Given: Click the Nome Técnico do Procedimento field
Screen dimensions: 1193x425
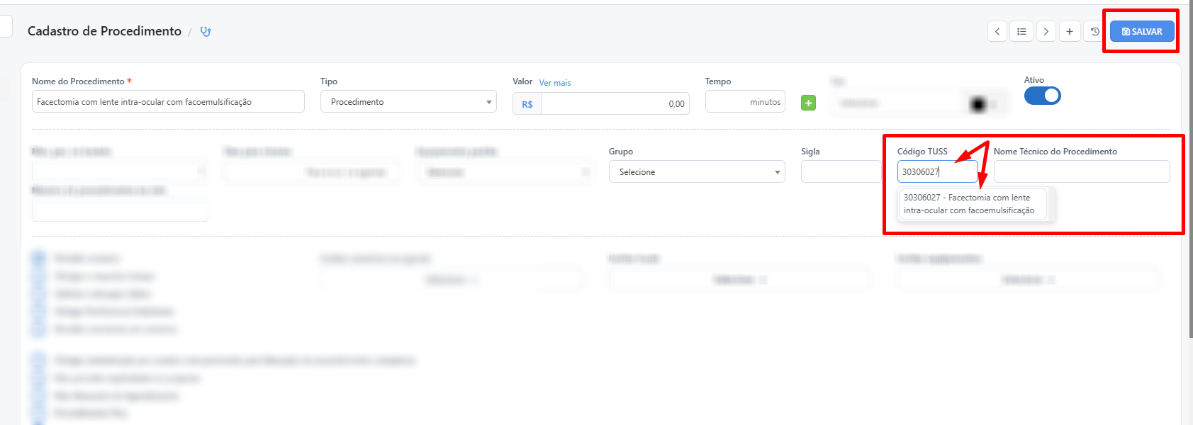Looking at the screenshot, I should point(1081,172).
